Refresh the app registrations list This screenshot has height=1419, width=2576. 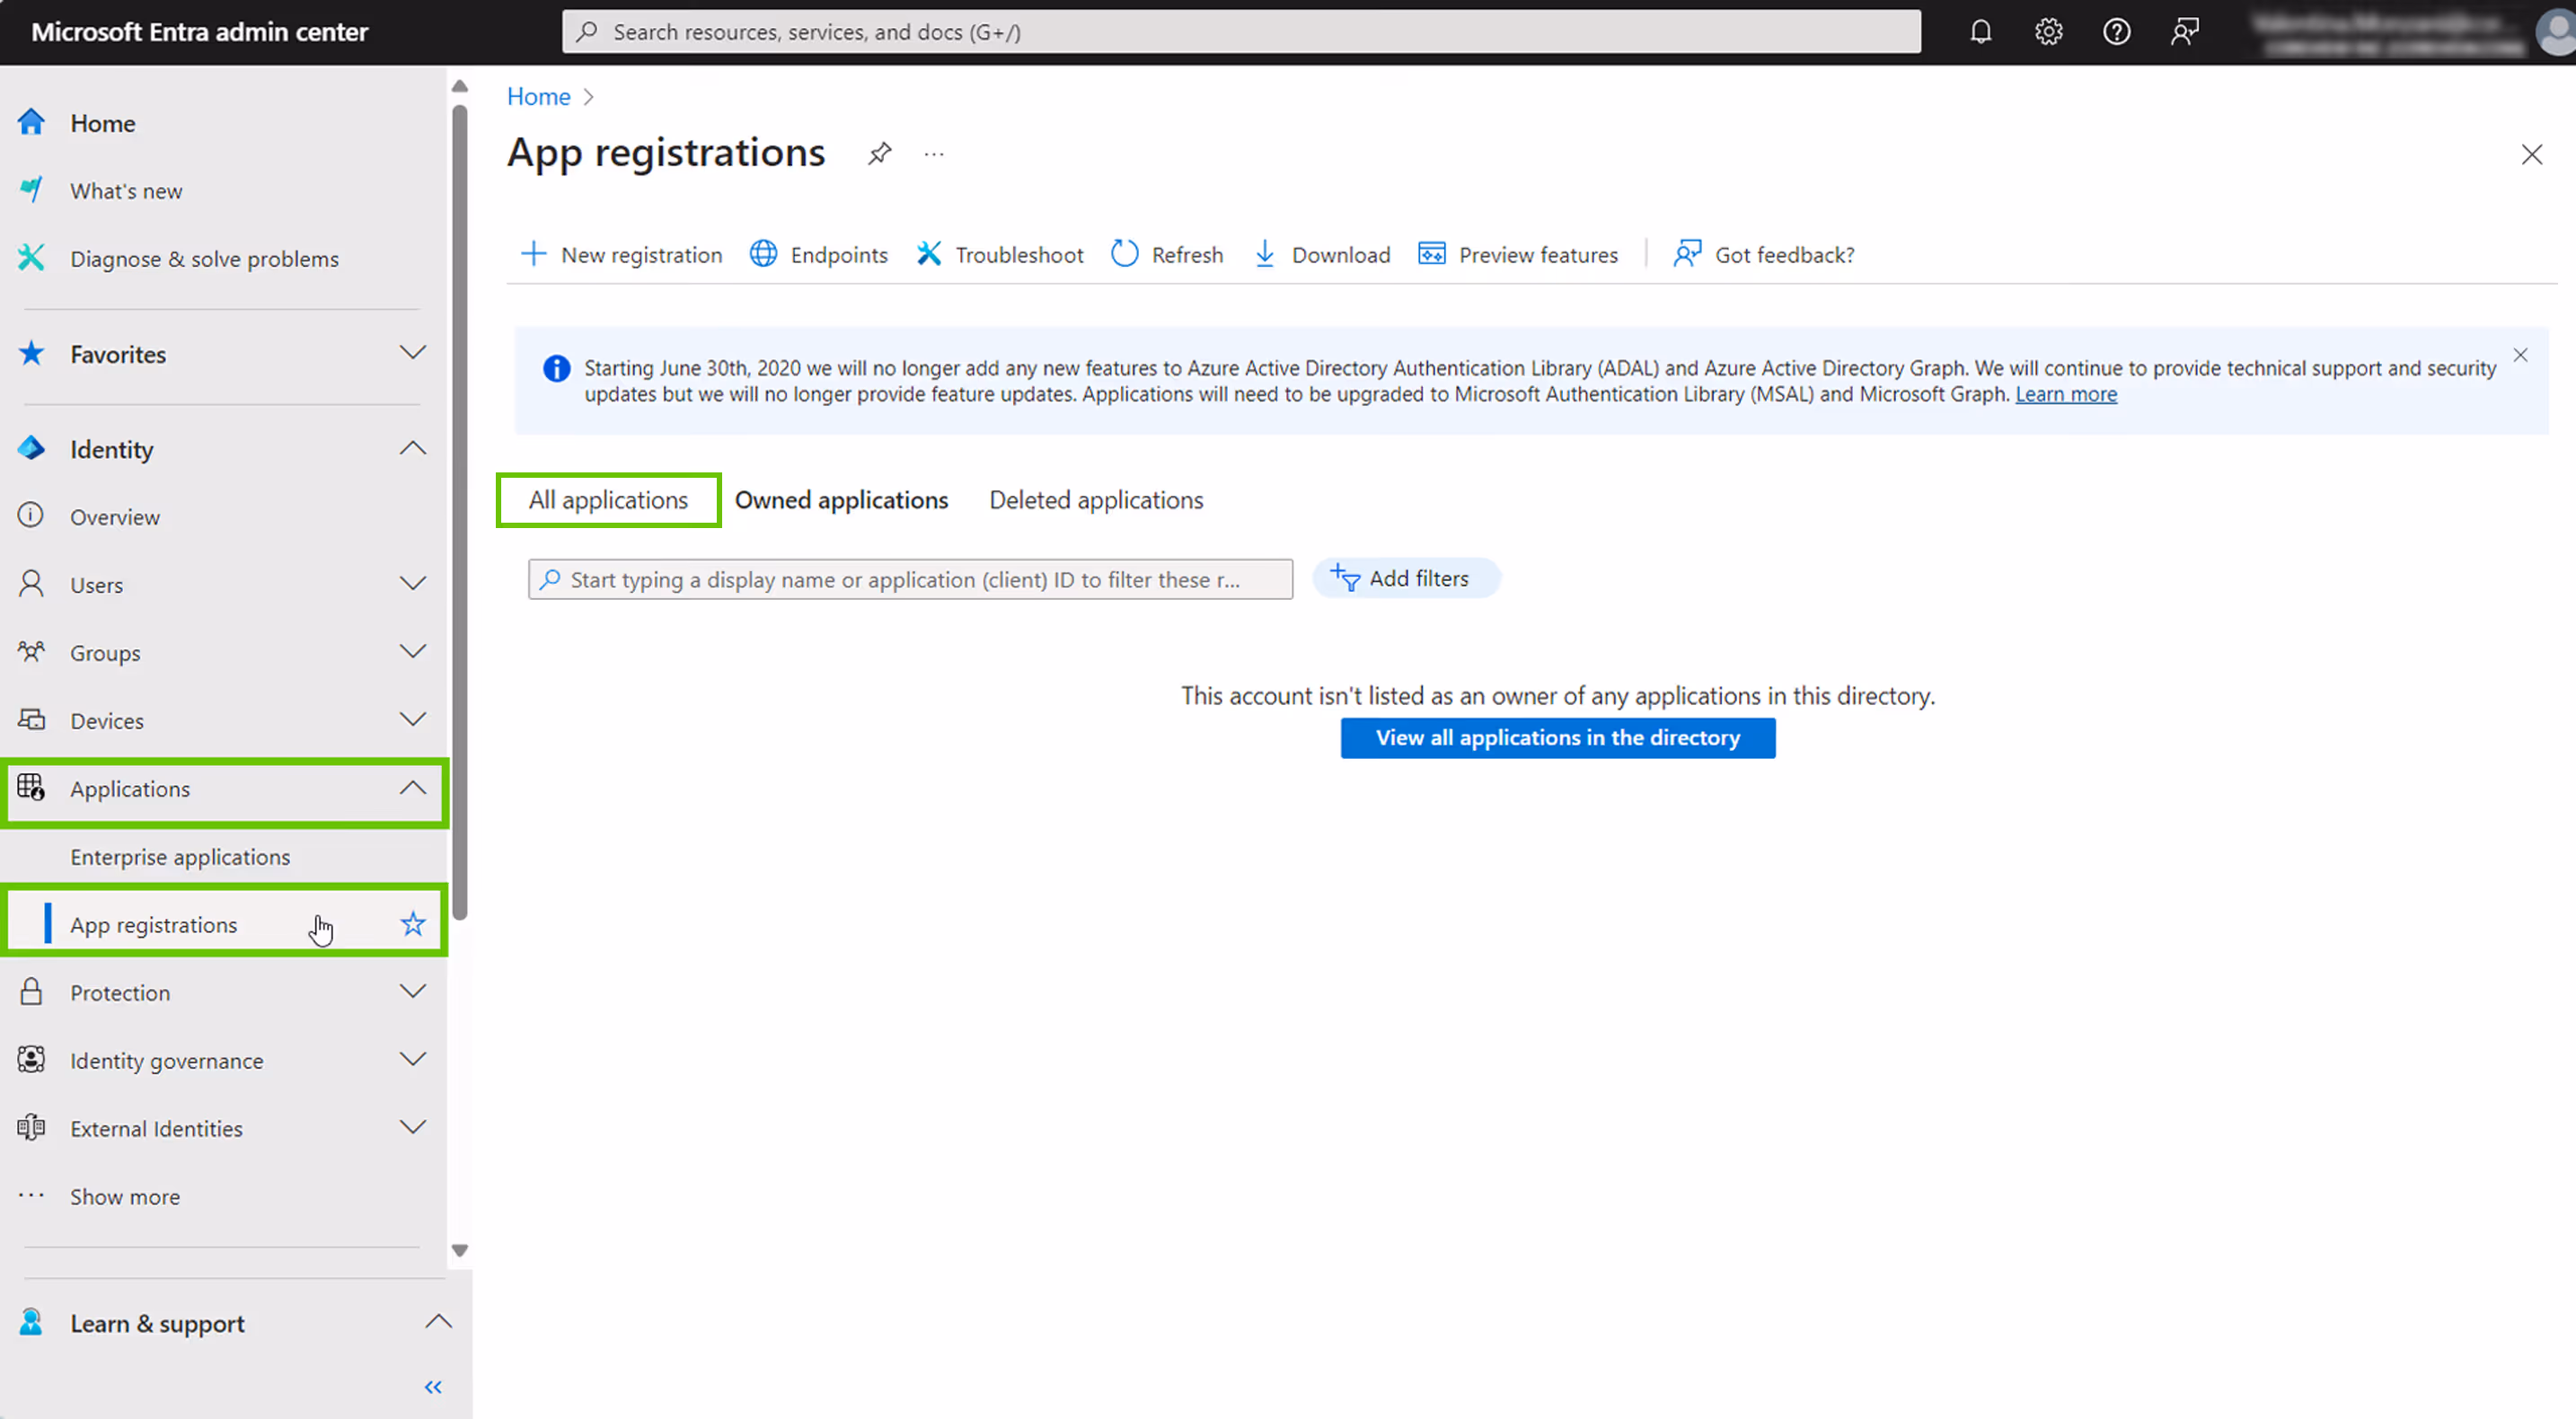click(1166, 254)
